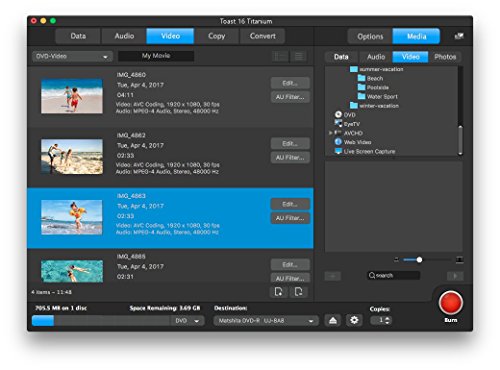The height and width of the screenshot is (370, 500).
Task: Click Edit button for IMG_4865
Action: [290, 265]
